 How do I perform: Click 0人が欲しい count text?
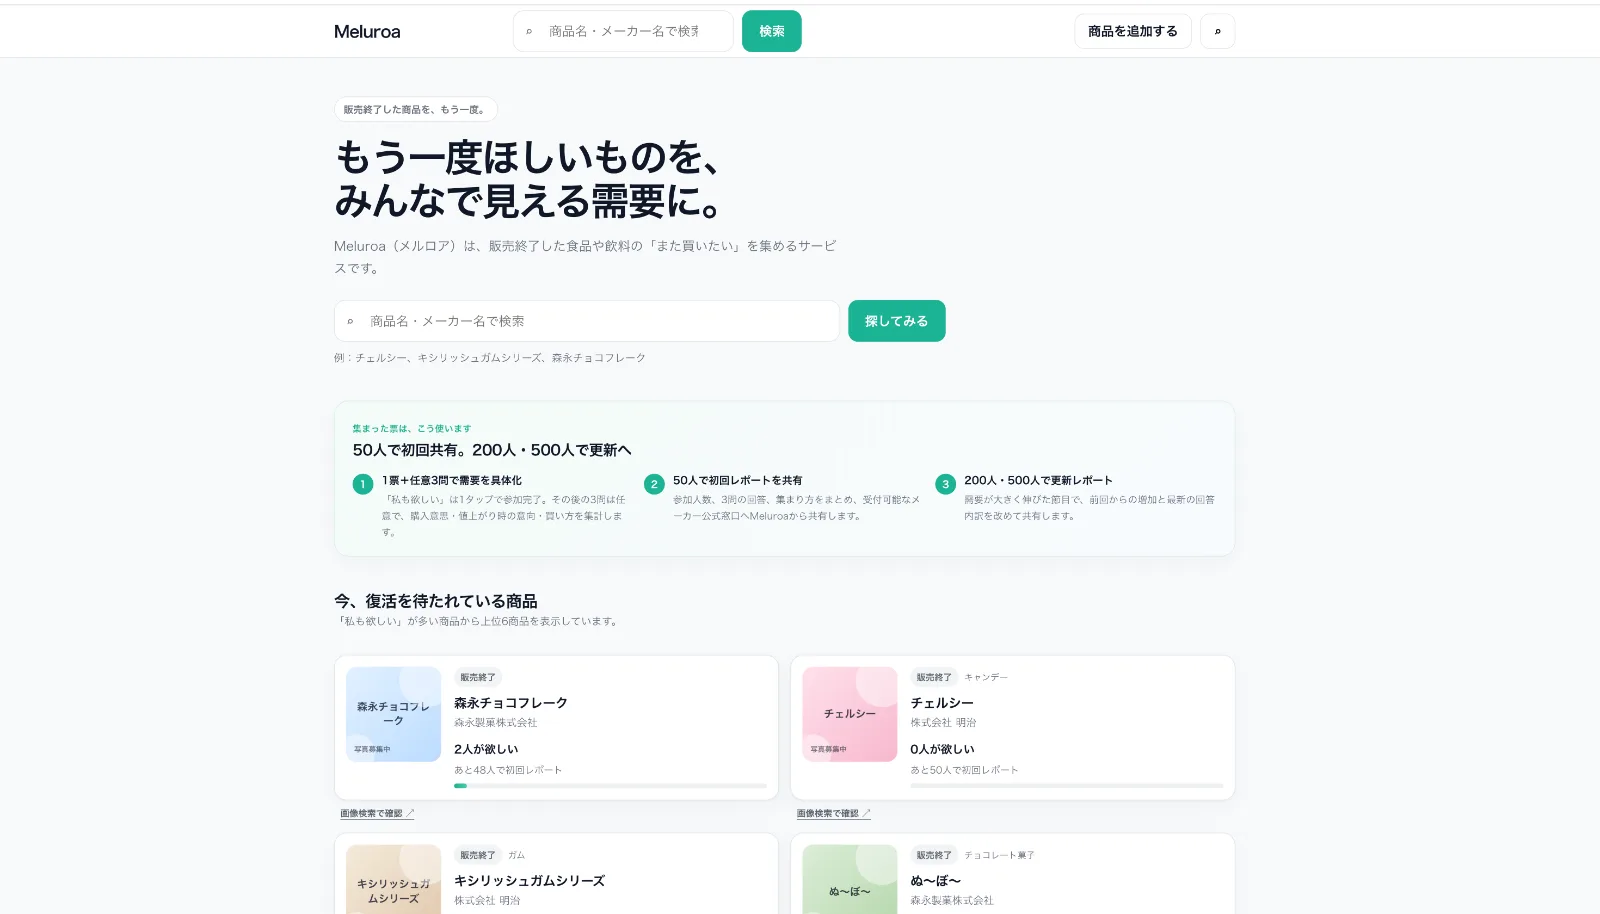(942, 749)
